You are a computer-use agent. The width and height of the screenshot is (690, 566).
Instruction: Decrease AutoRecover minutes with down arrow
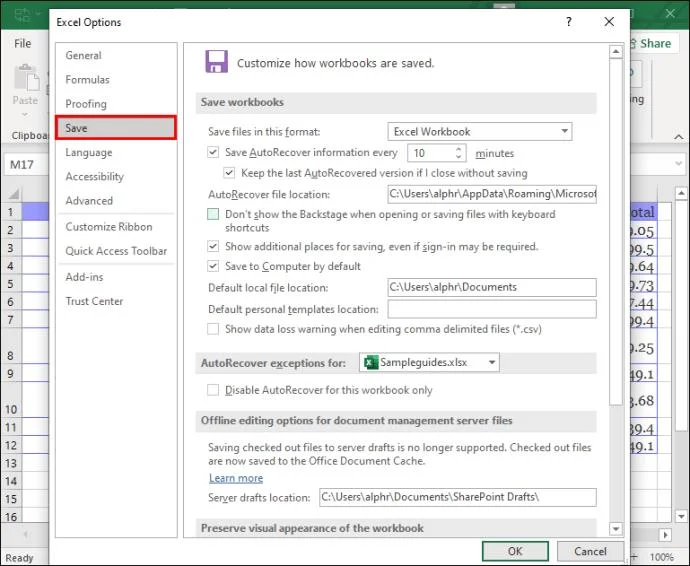[x=459, y=157]
